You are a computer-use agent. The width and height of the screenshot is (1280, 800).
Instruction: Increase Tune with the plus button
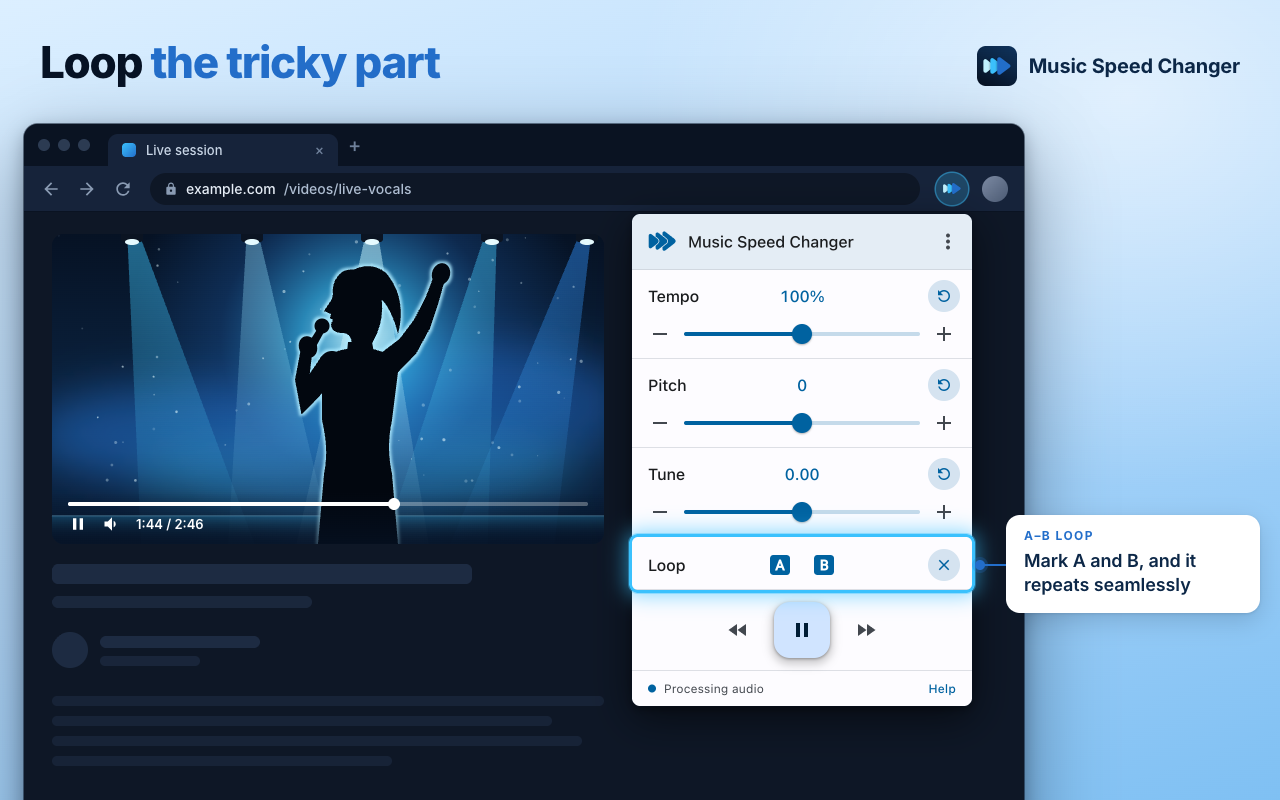click(944, 512)
